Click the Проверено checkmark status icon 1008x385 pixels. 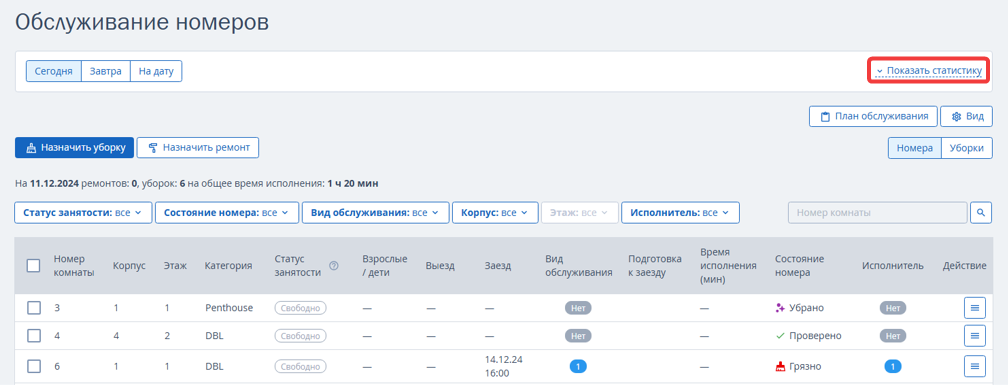780,336
